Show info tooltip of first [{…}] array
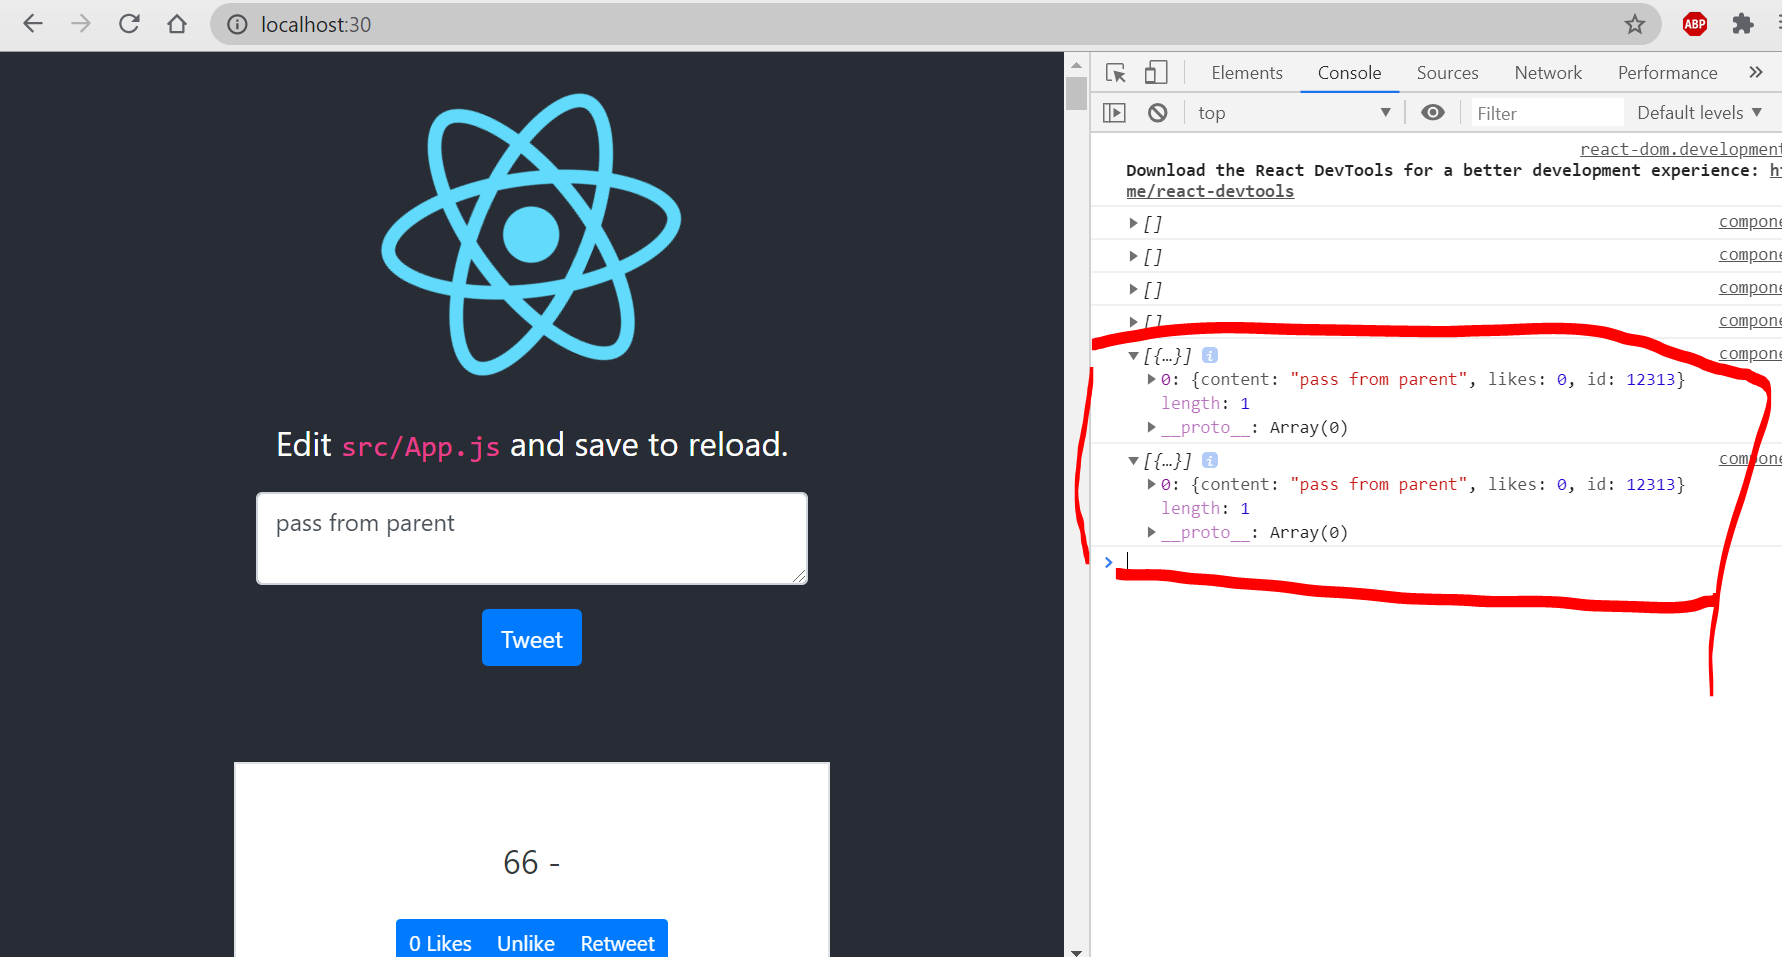The height and width of the screenshot is (957, 1782). tap(1210, 355)
